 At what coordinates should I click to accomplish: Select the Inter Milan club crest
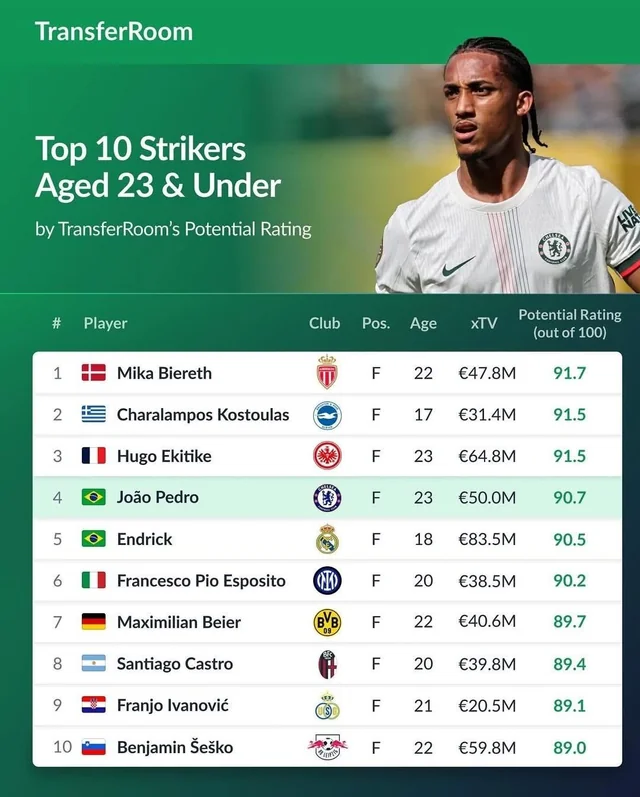pos(327,580)
